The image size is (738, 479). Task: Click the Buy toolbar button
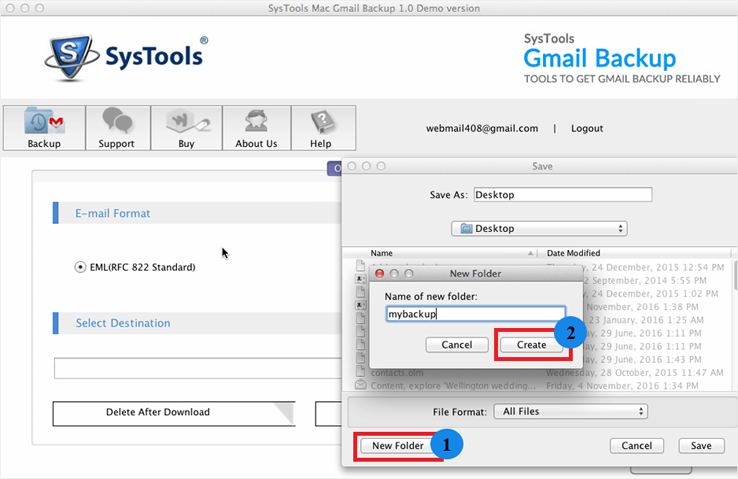[x=186, y=128]
